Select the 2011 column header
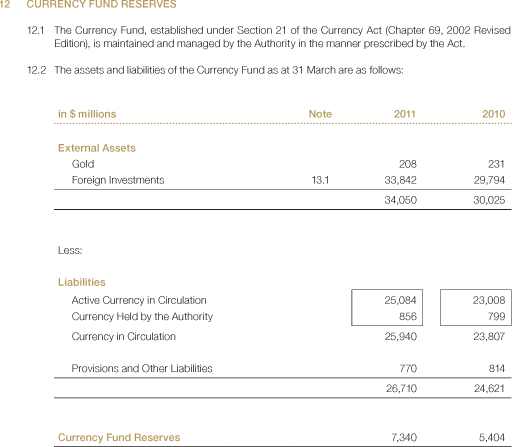The height and width of the screenshot is (447, 520). pyautogui.click(x=405, y=114)
